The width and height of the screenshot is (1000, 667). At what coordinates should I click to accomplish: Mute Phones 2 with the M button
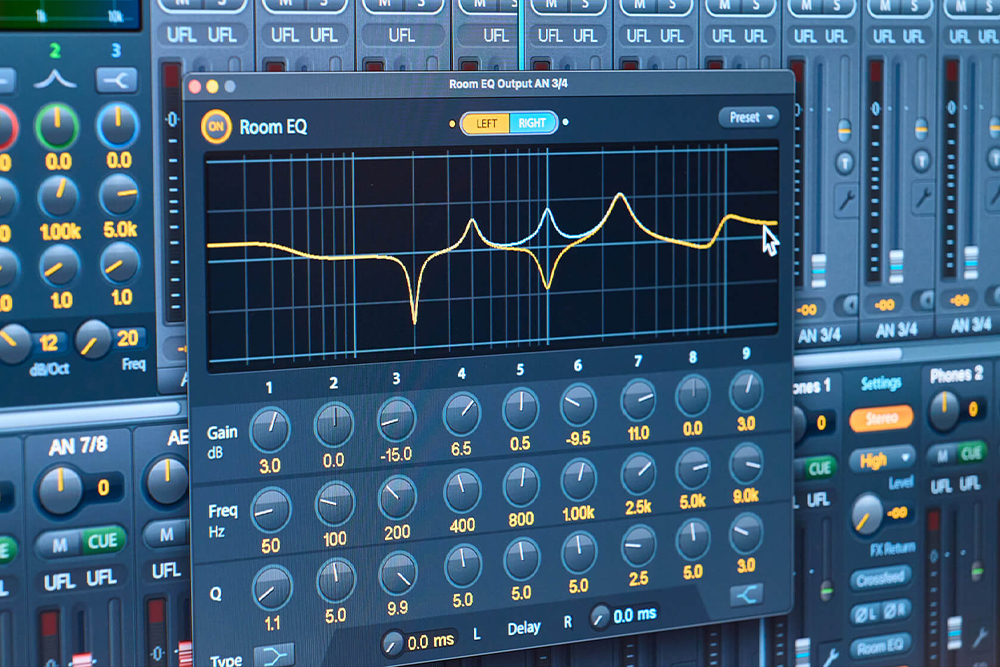(943, 453)
